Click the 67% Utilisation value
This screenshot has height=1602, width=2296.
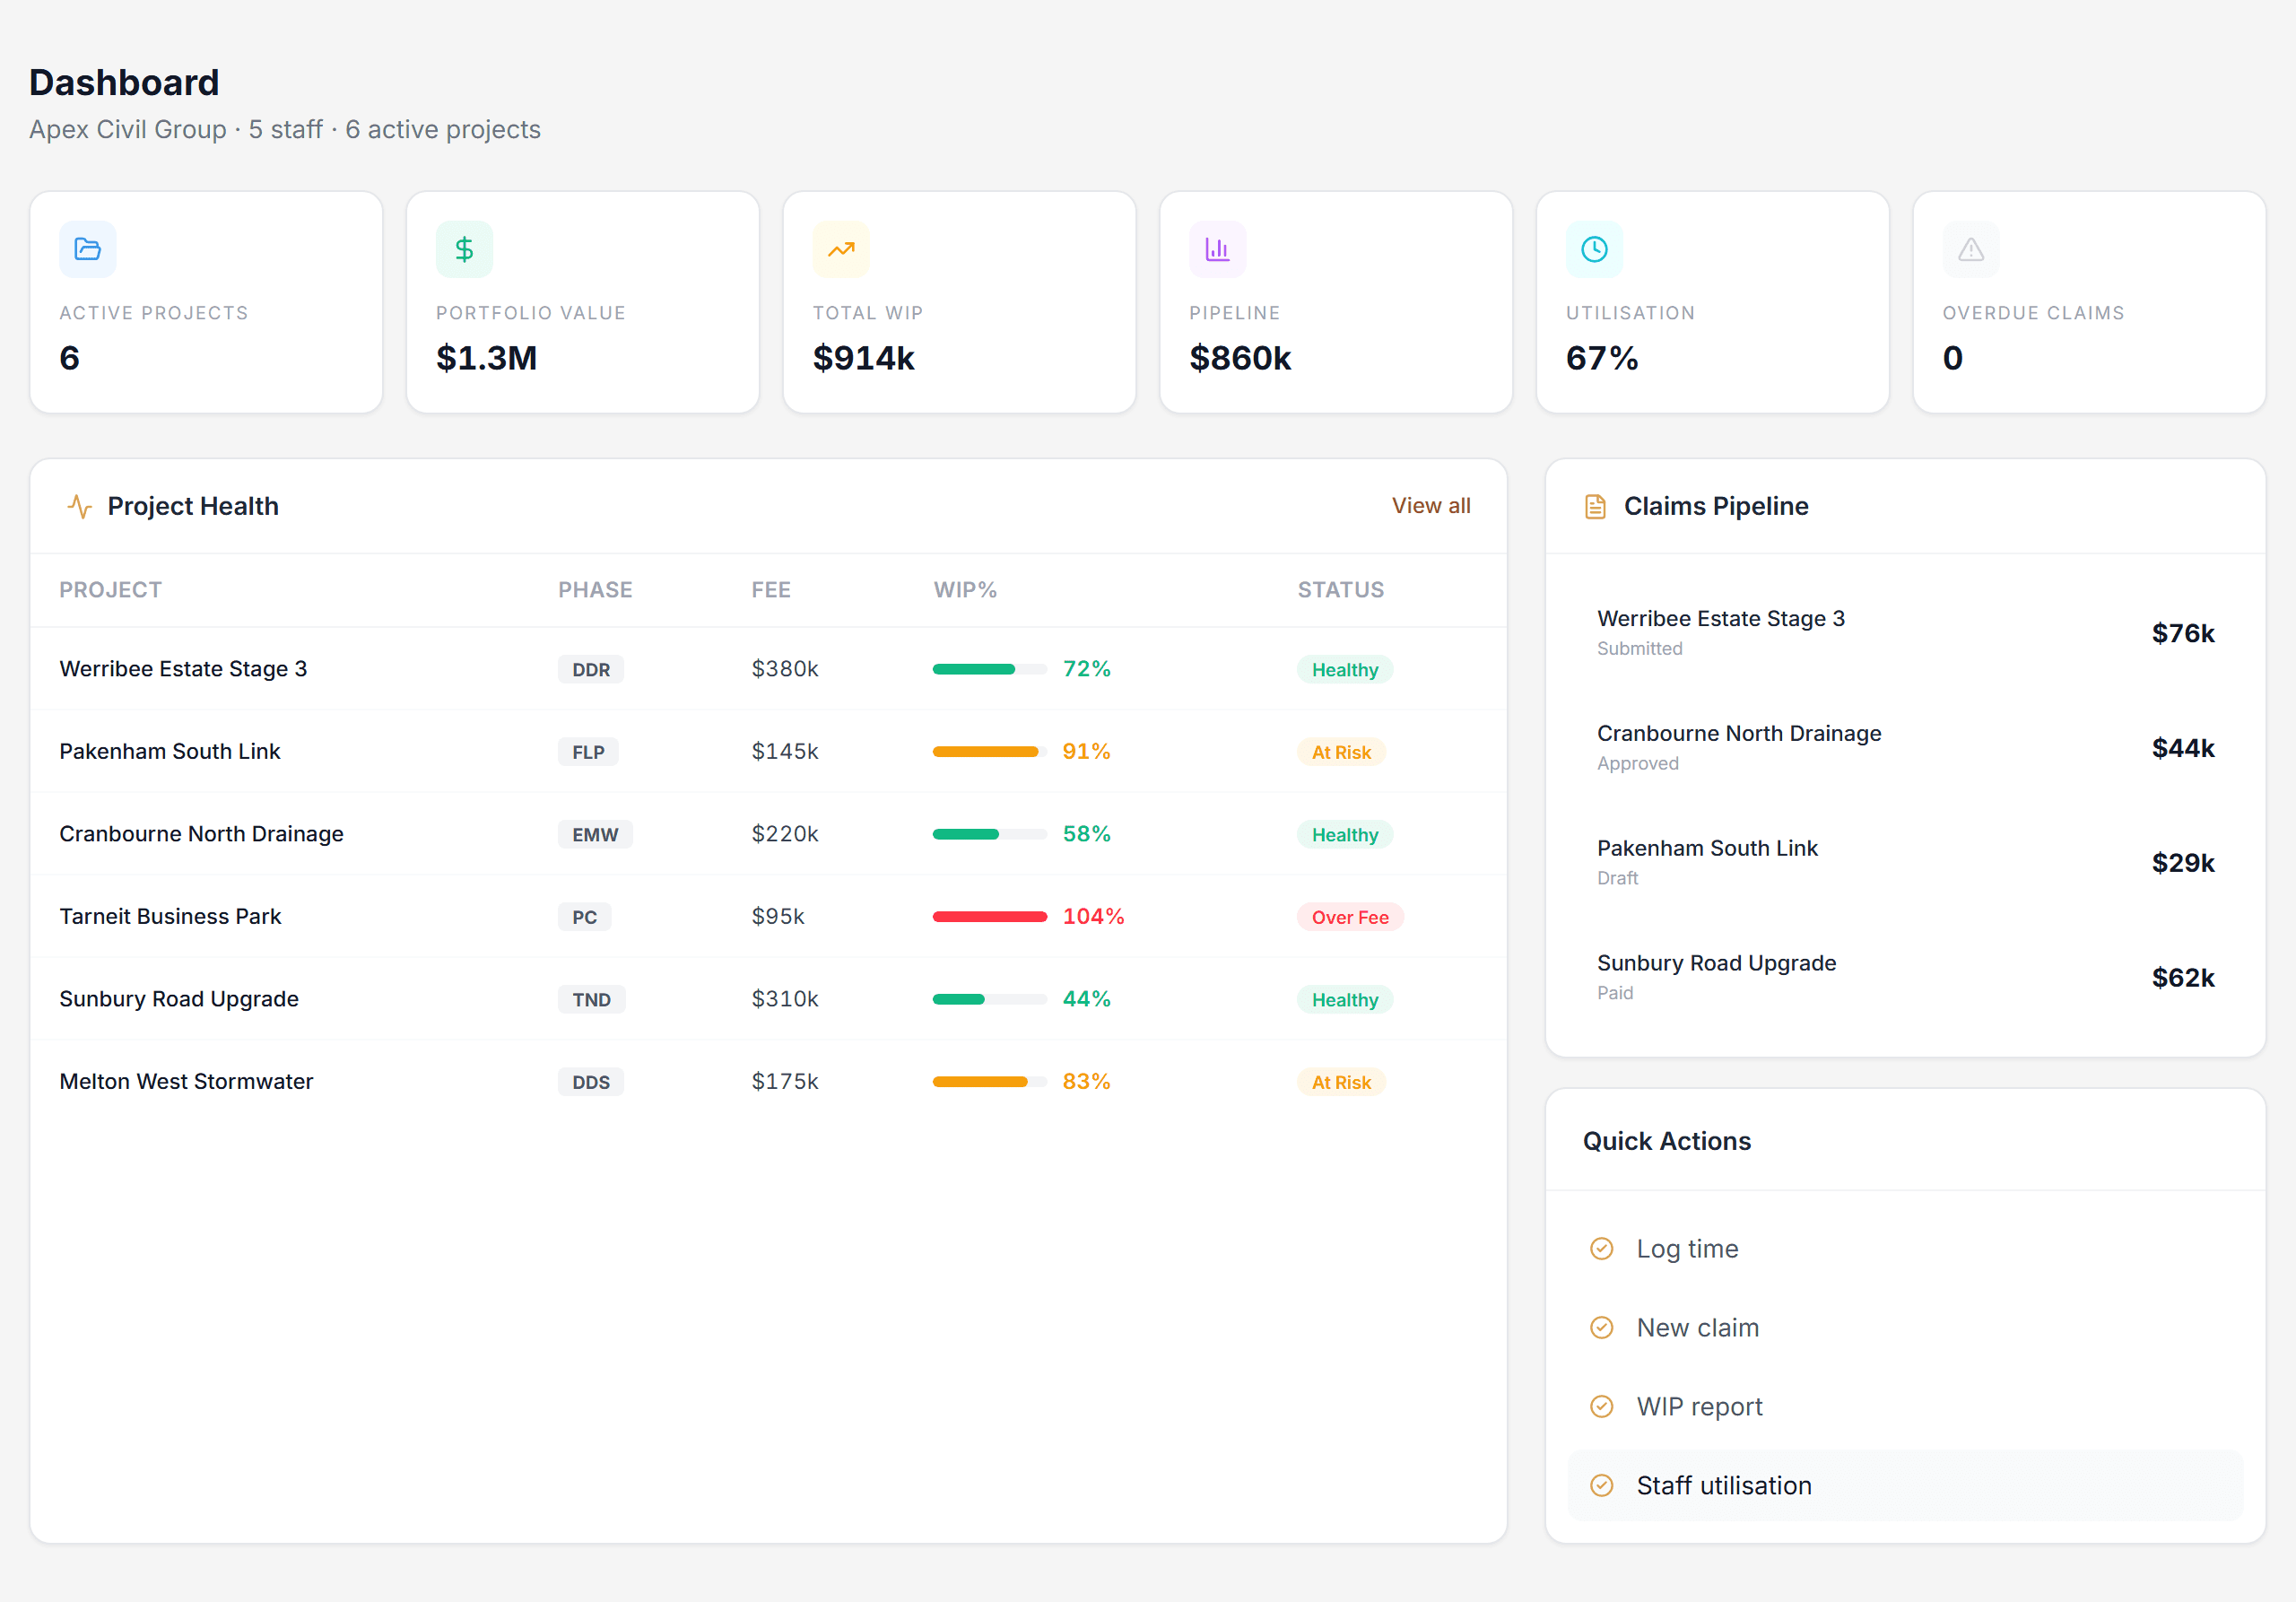click(x=1602, y=358)
